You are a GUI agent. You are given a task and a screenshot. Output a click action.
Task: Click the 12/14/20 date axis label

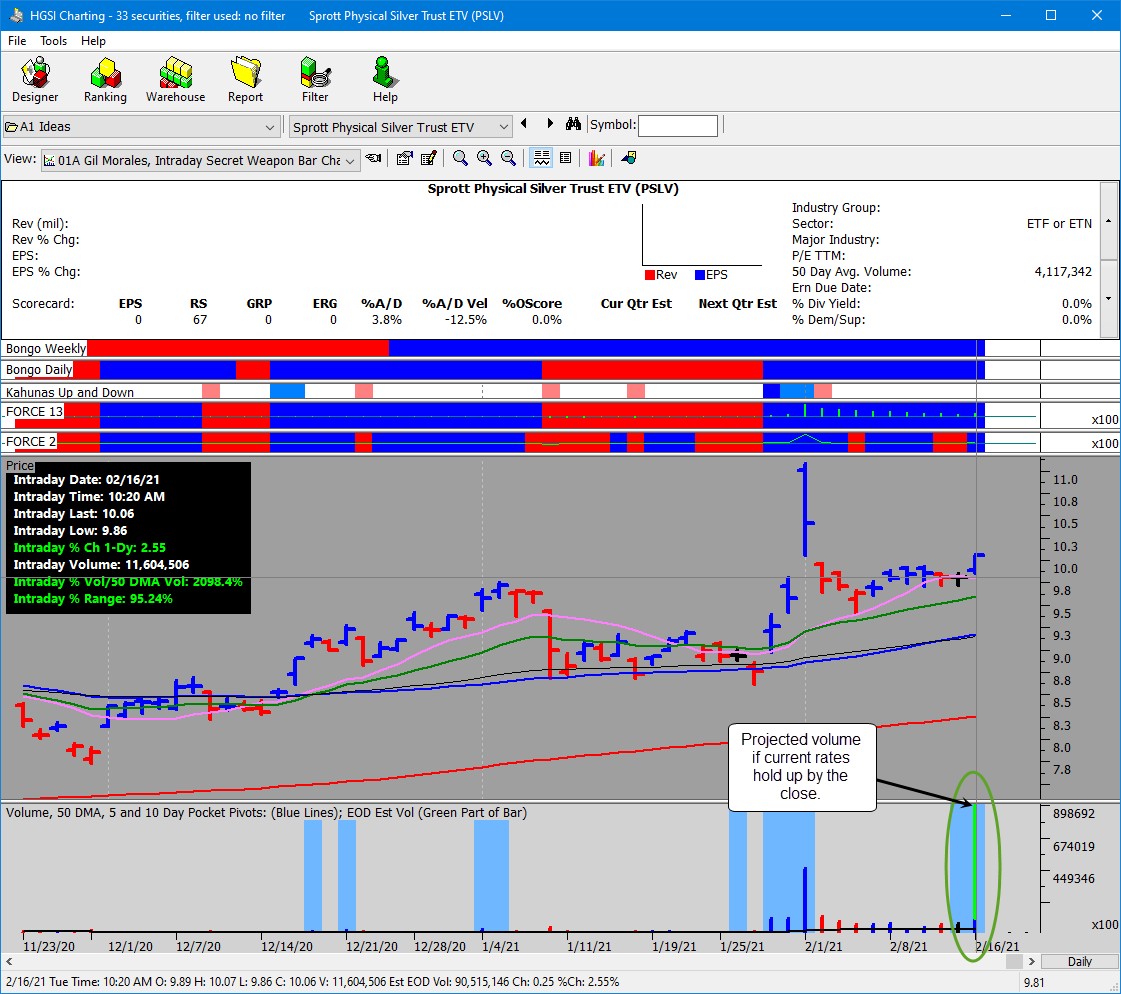[x=287, y=946]
